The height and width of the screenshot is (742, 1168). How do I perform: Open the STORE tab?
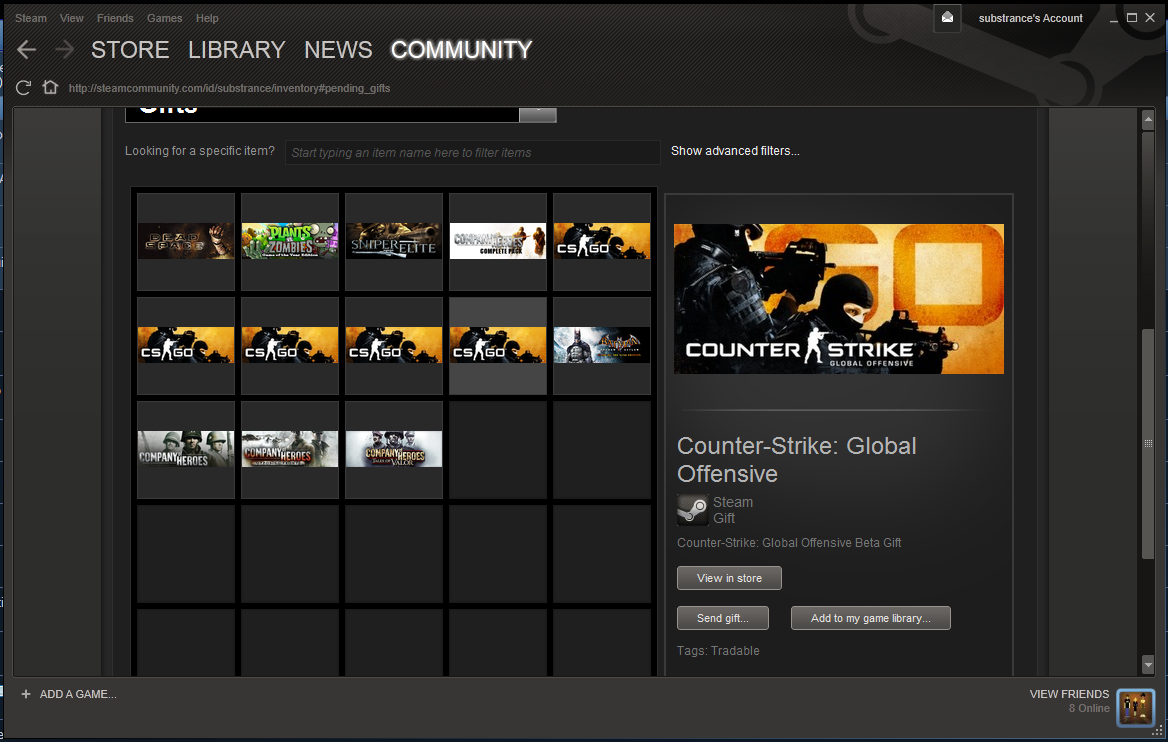(x=130, y=50)
